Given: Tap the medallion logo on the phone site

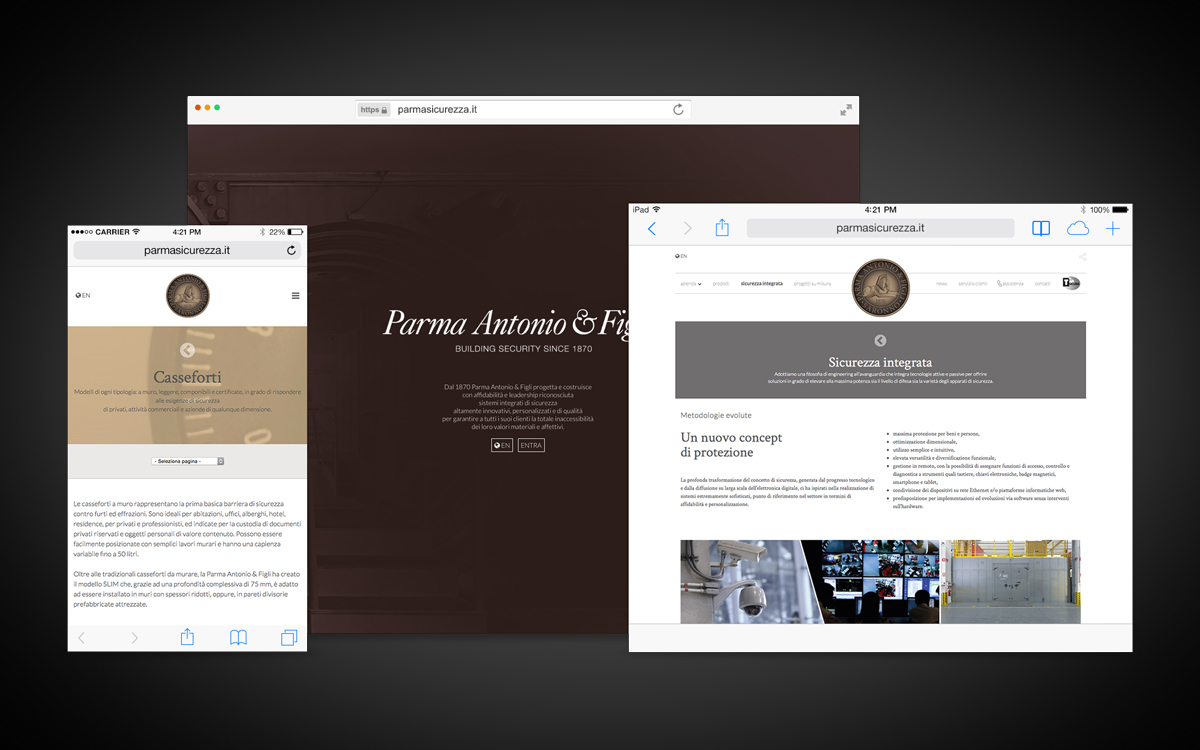Looking at the screenshot, I should point(187,296).
